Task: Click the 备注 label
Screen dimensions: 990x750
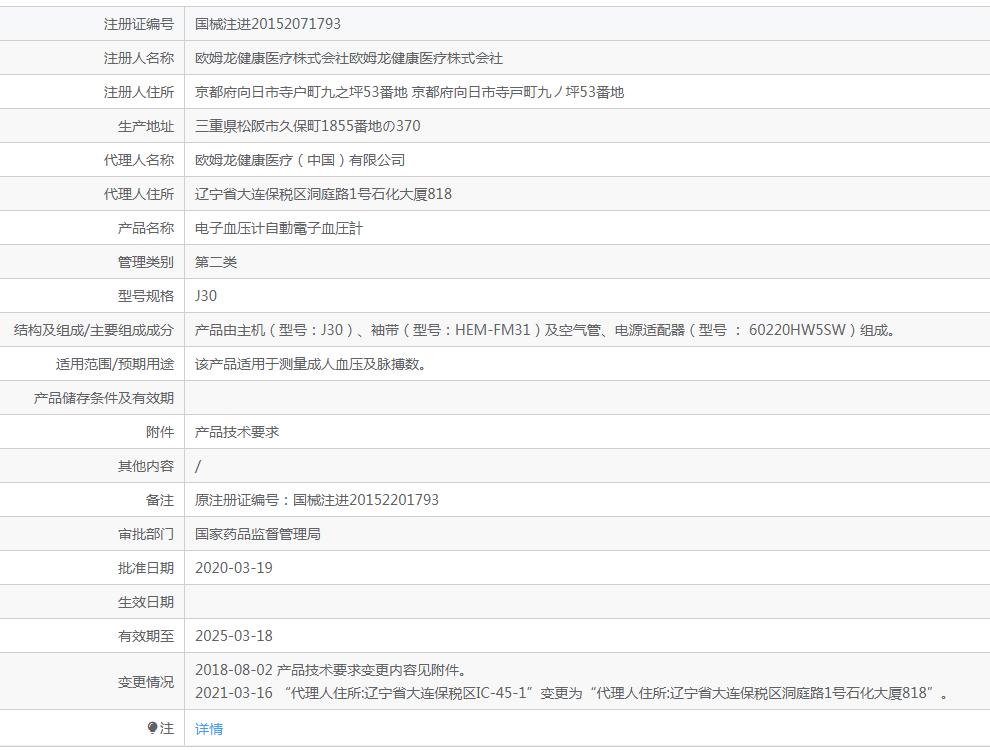Action: 160,500
